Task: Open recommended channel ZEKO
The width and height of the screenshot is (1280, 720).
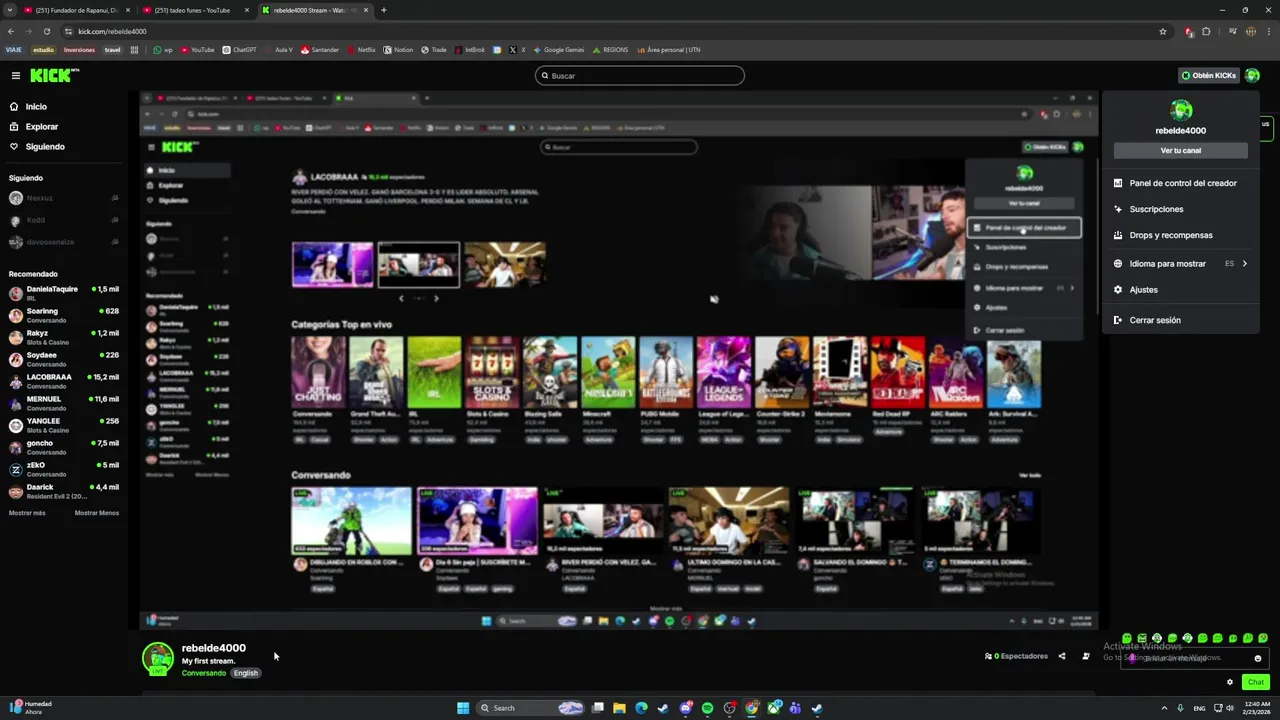Action: point(64,469)
